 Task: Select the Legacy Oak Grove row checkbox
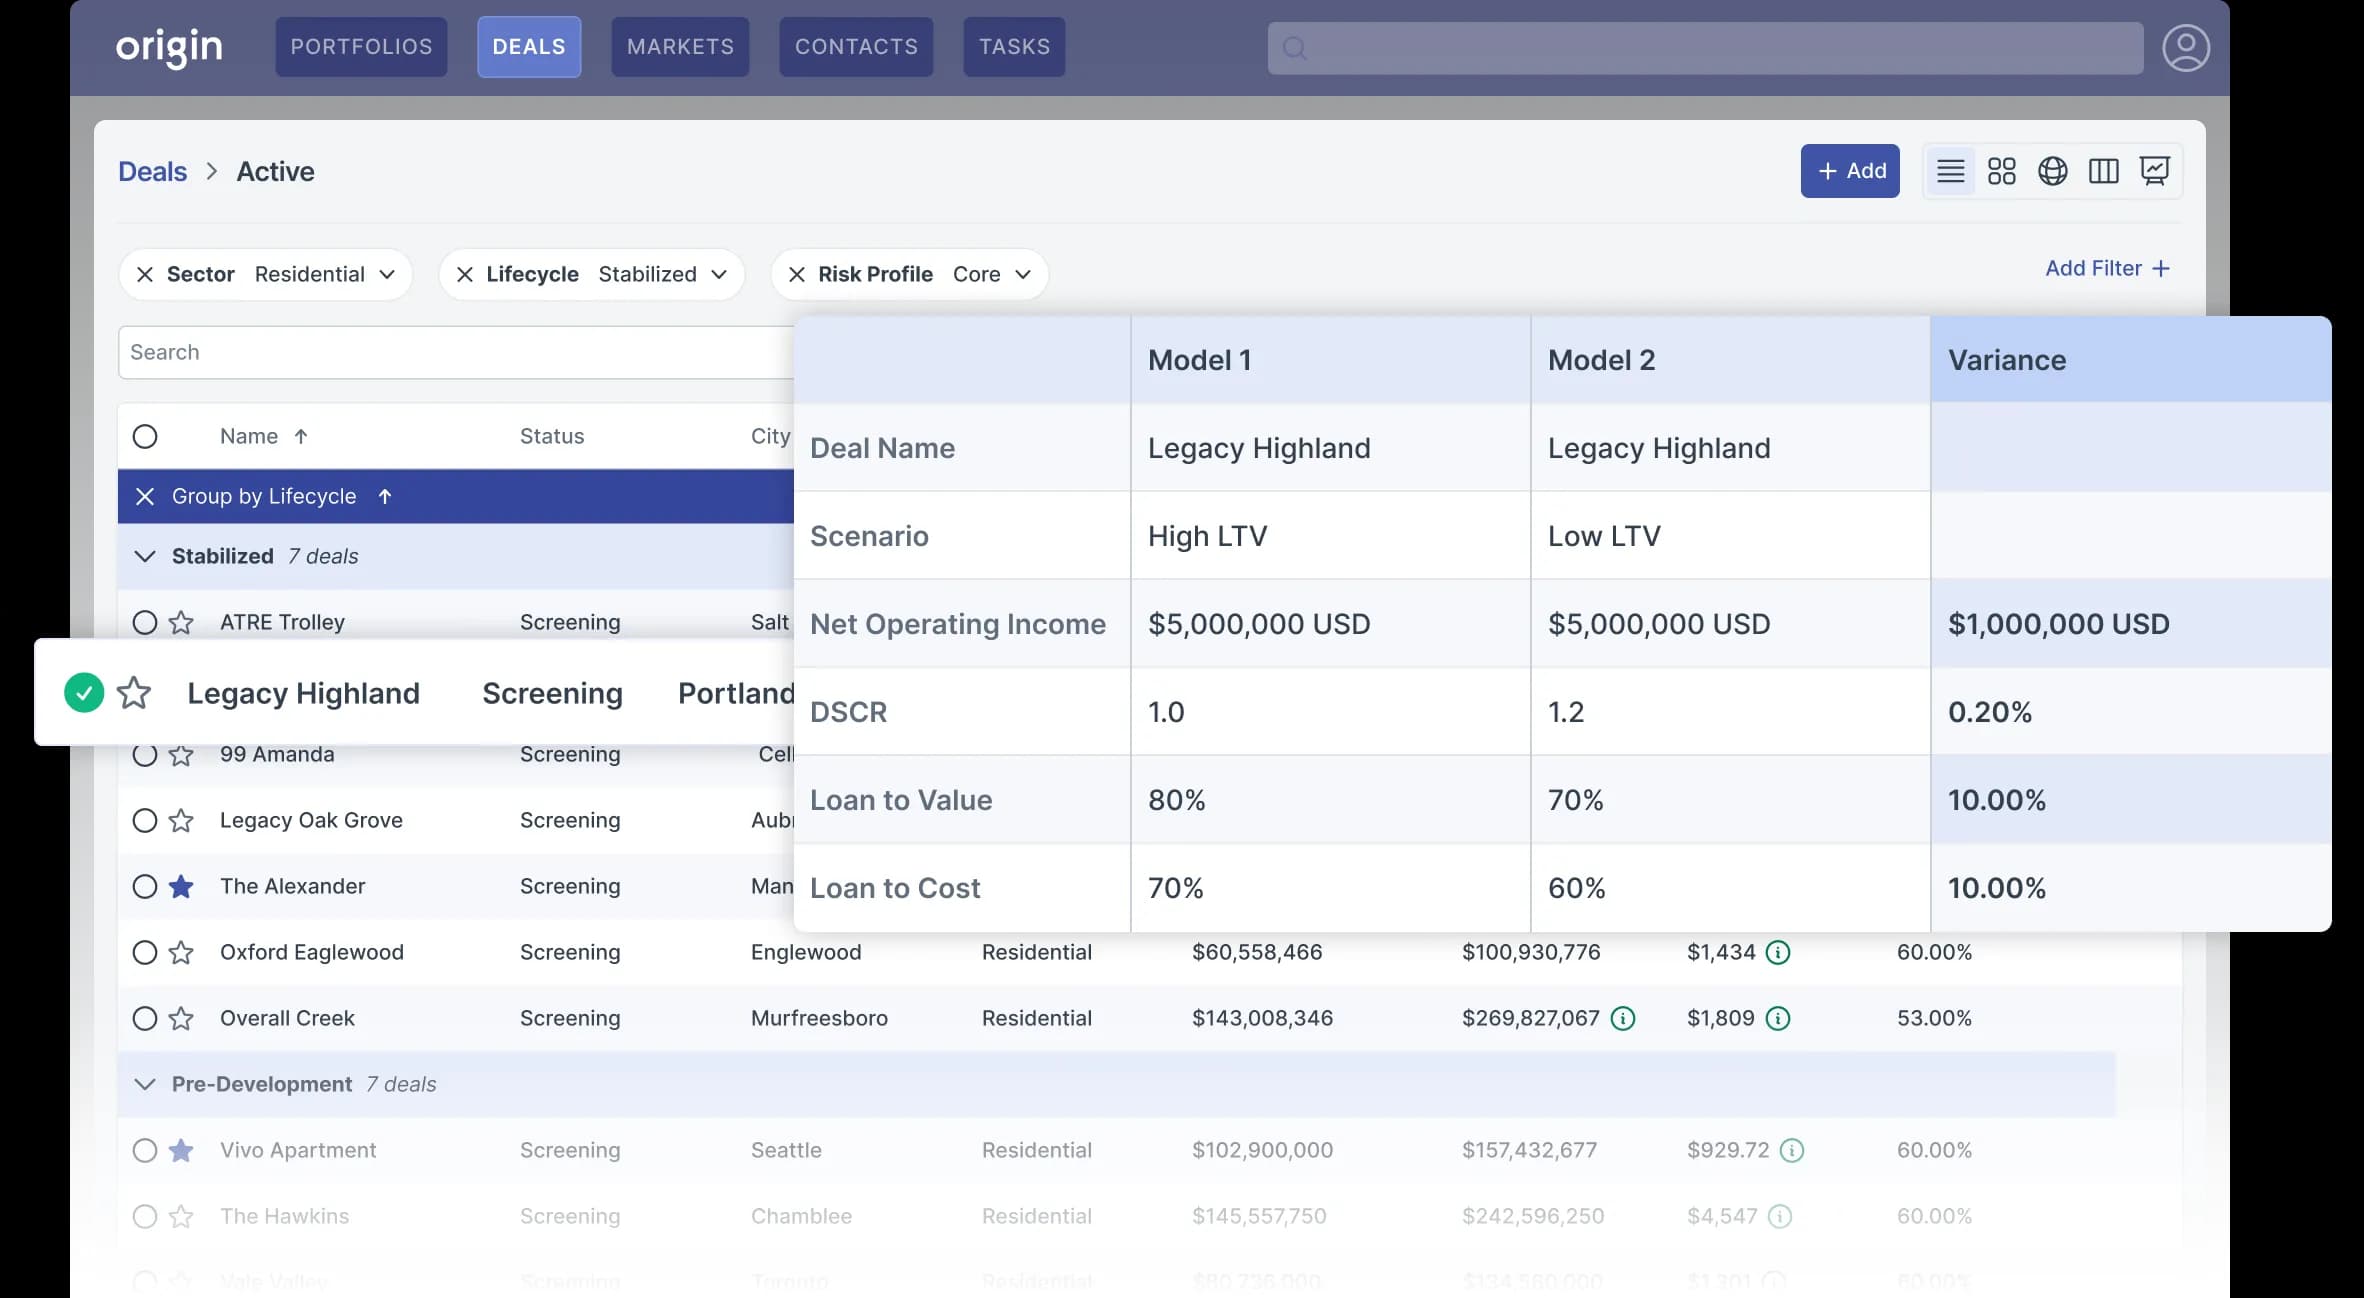click(145, 820)
